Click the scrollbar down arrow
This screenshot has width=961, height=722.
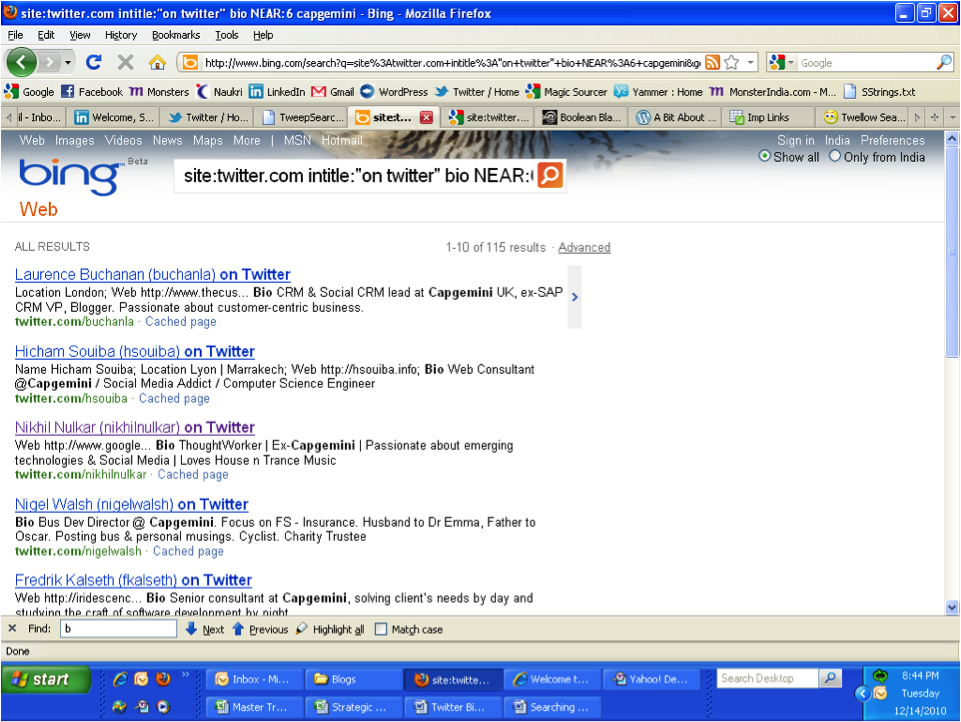coord(951,607)
